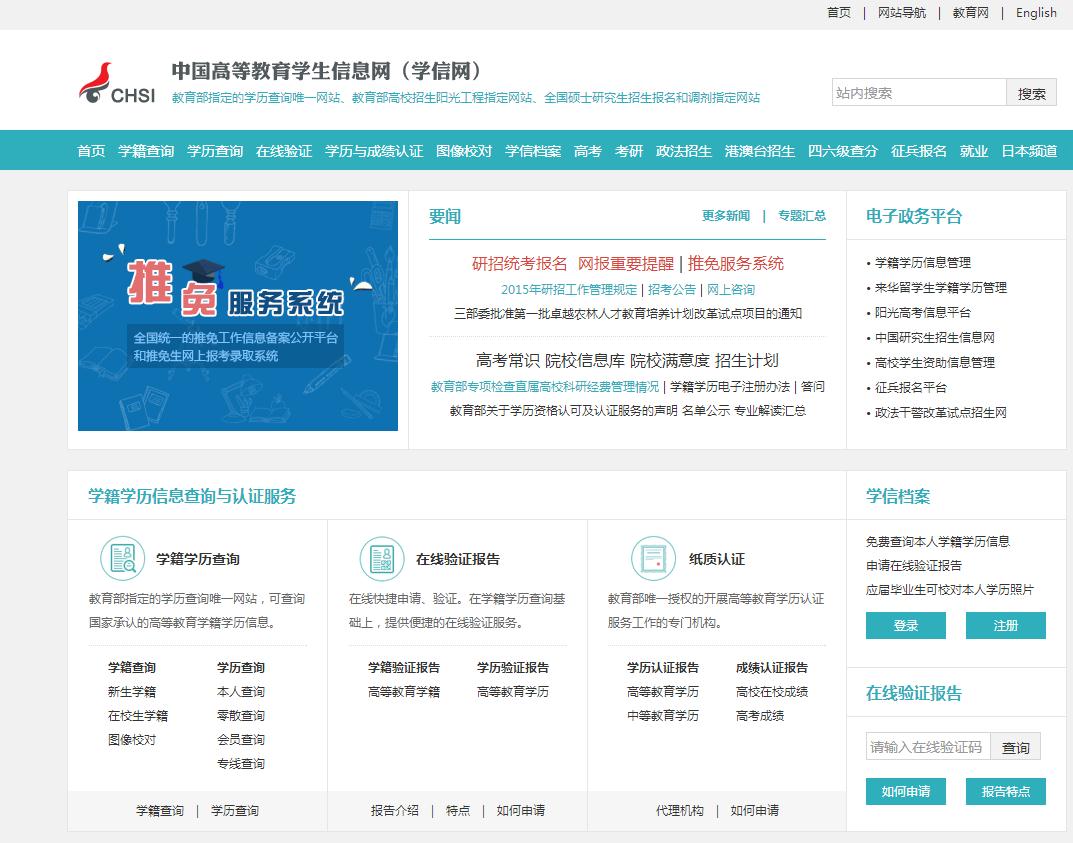Screen dimensions: 1073x843
Task: Select 学历与成绩认证 in the navigation bar
Action: pos(374,151)
